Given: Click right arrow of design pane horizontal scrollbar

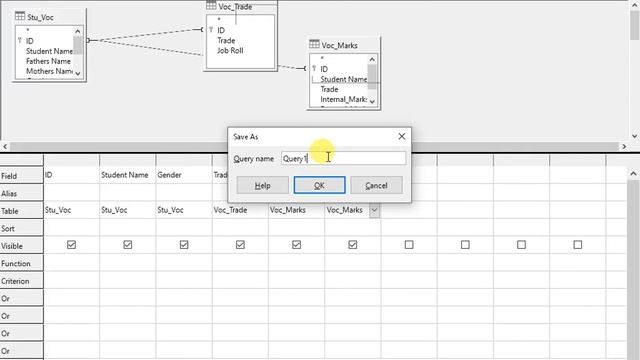Looking at the screenshot, I should click(624, 146).
